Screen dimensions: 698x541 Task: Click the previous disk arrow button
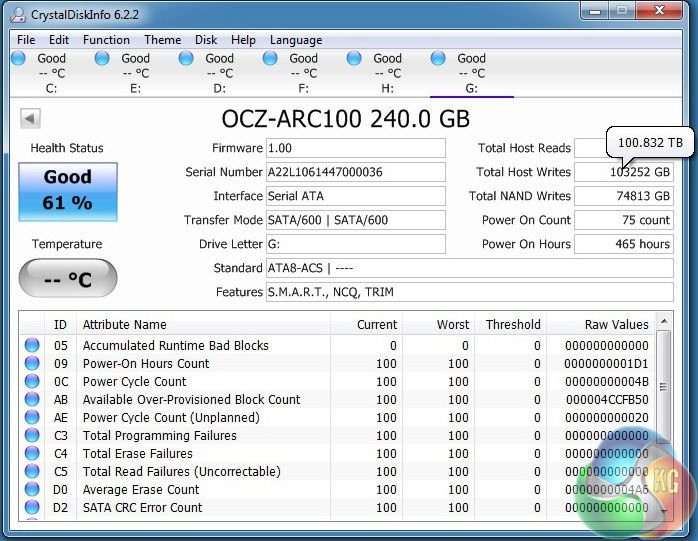(x=30, y=119)
